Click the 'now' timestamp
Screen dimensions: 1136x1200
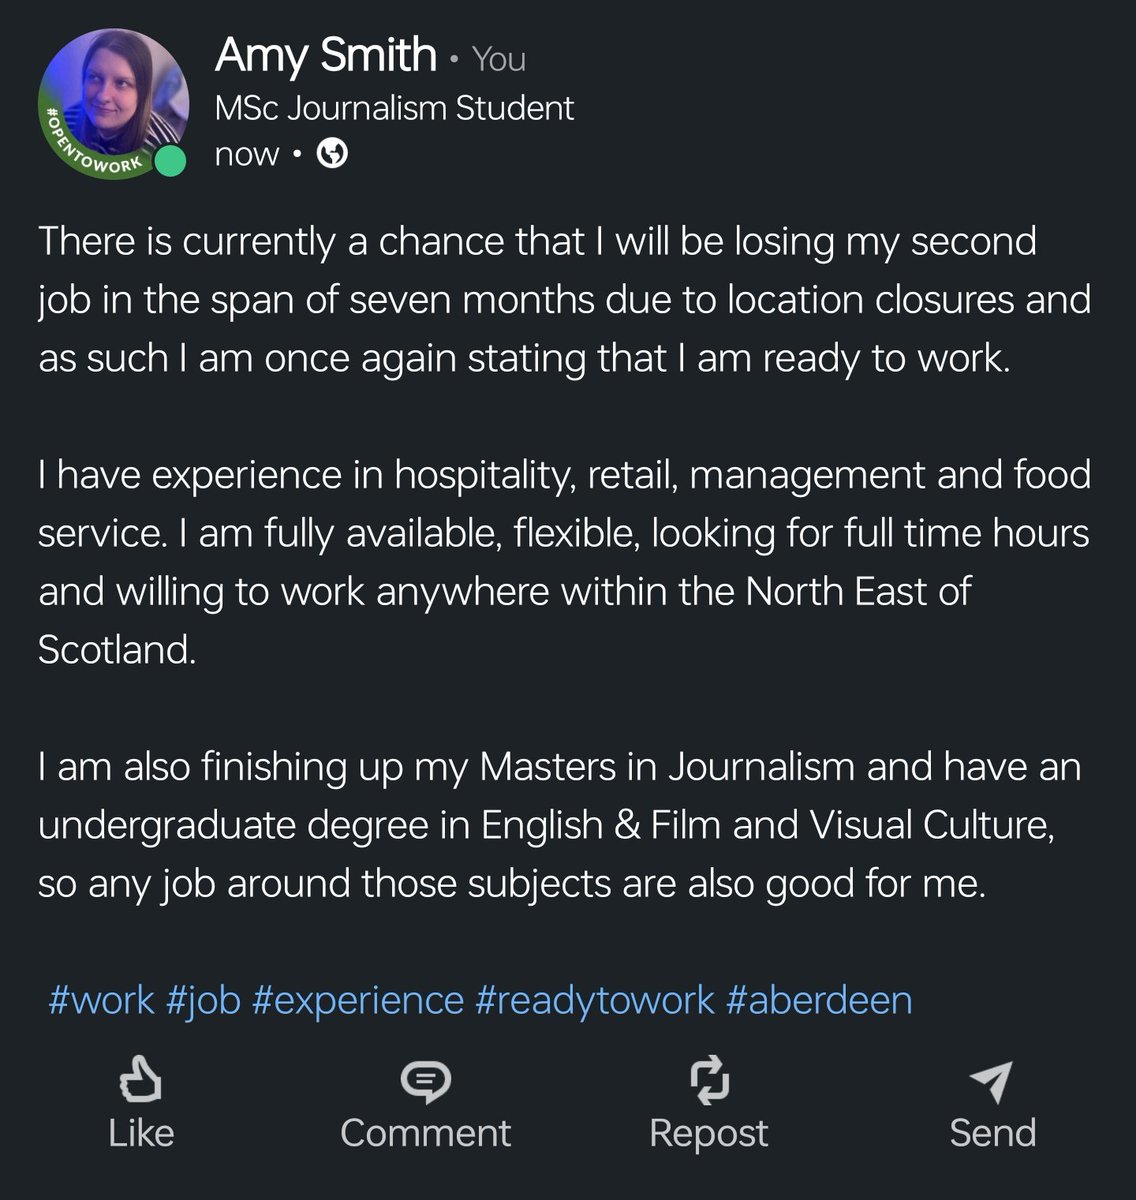click(247, 153)
